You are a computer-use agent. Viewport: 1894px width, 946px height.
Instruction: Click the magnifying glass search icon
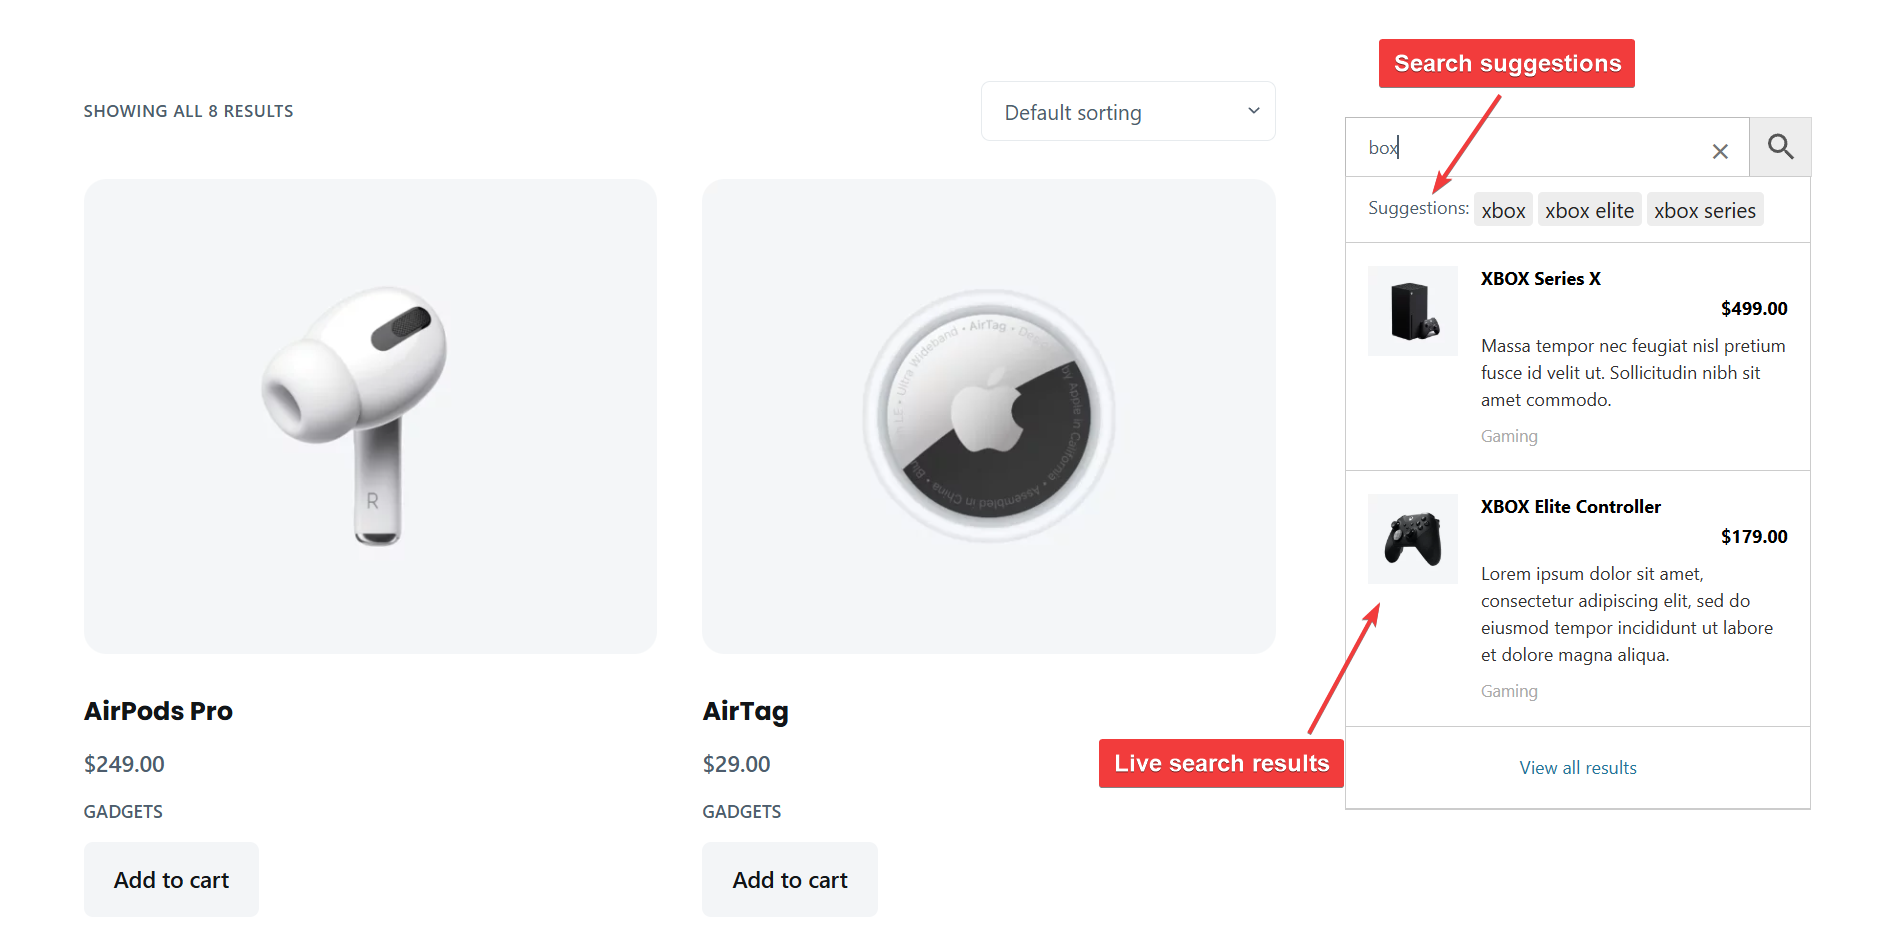coord(1780,147)
